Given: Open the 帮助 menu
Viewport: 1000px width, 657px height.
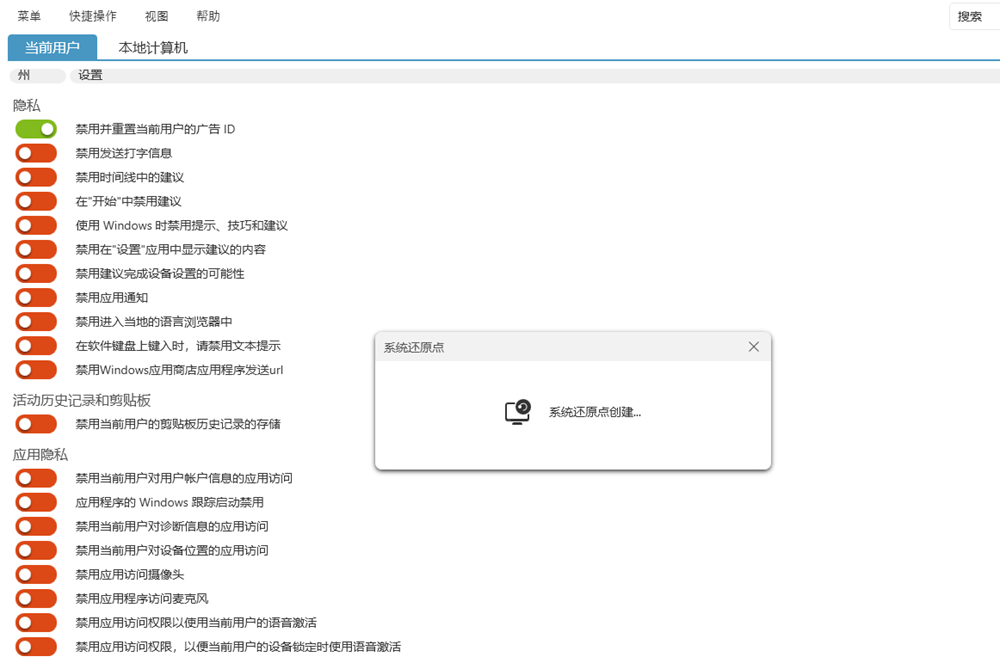Looking at the screenshot, I should point(208,16).
